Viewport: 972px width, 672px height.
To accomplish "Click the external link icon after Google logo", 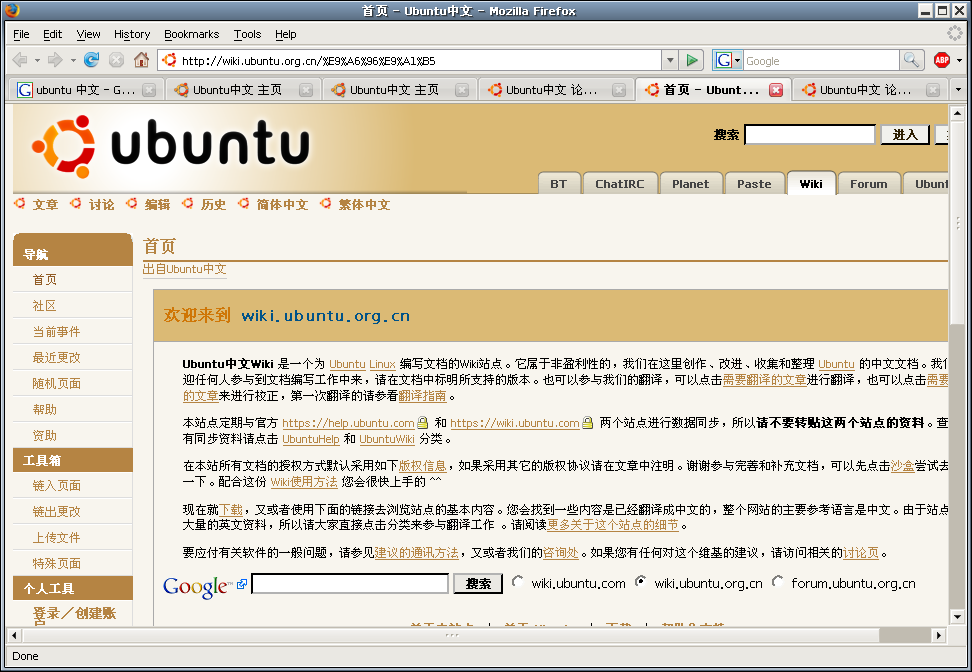I will (x=242, y=583).
